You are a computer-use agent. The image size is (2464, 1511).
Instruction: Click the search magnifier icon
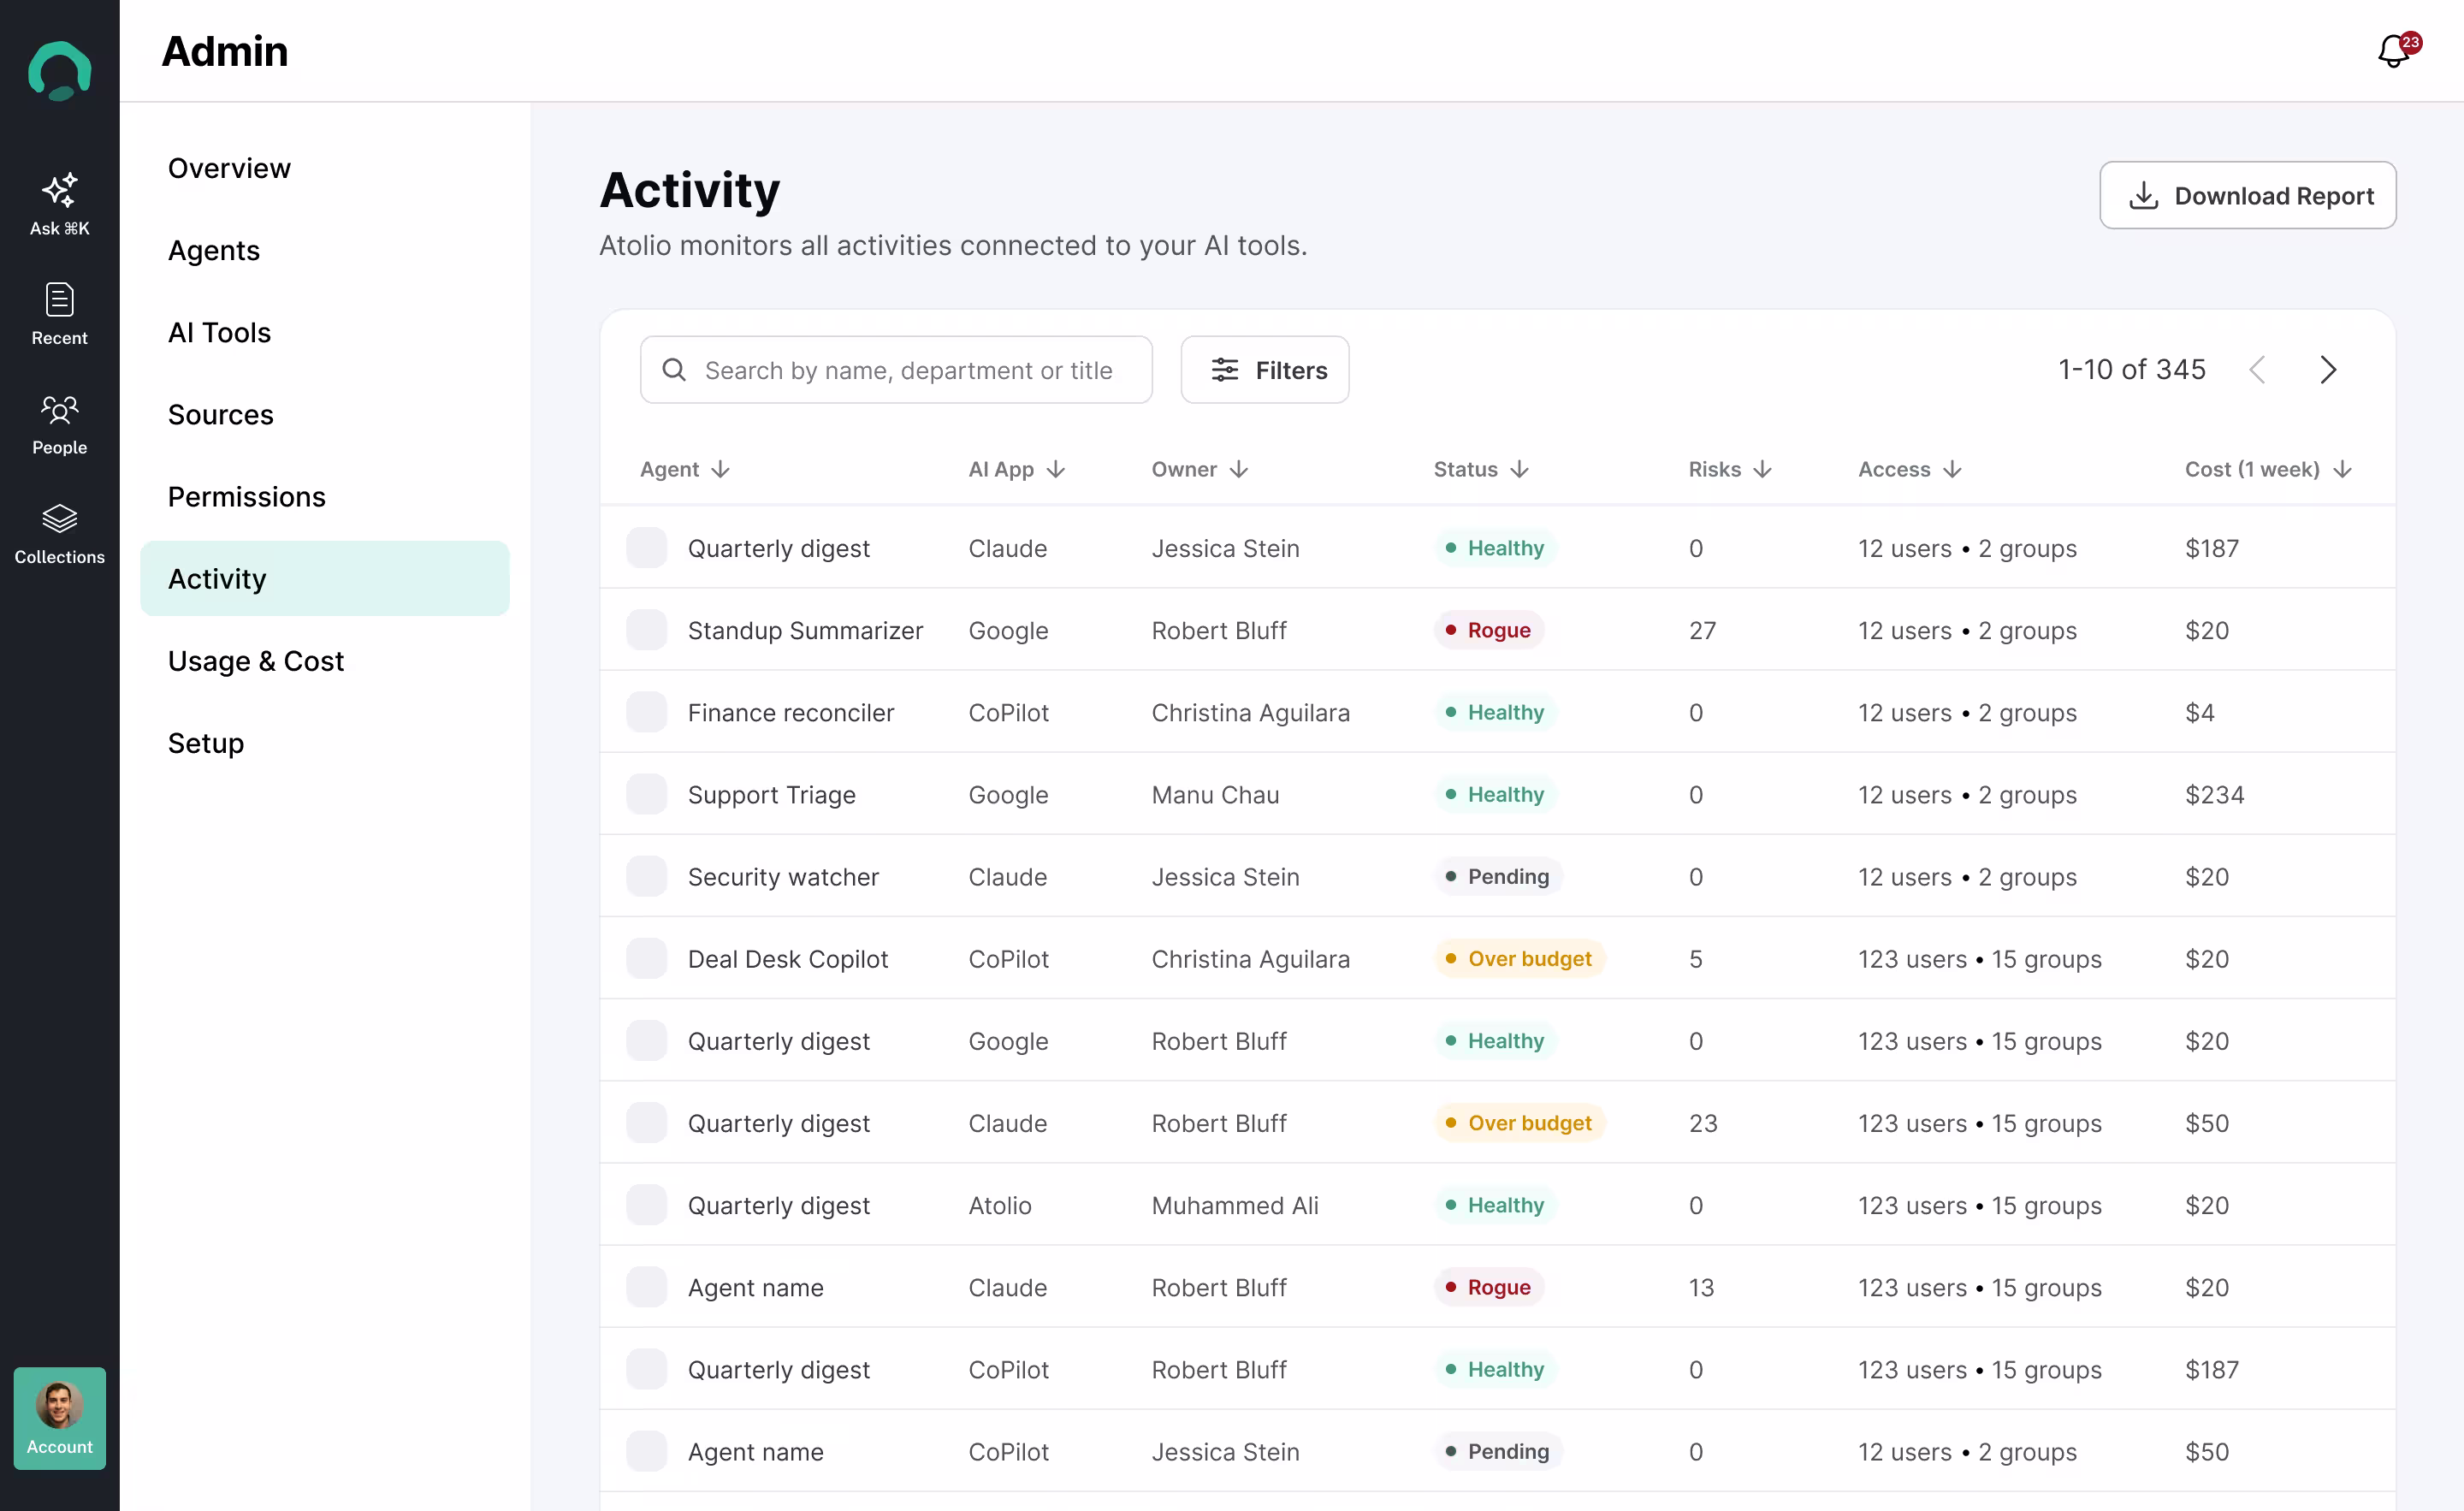[x=675, y=370]
